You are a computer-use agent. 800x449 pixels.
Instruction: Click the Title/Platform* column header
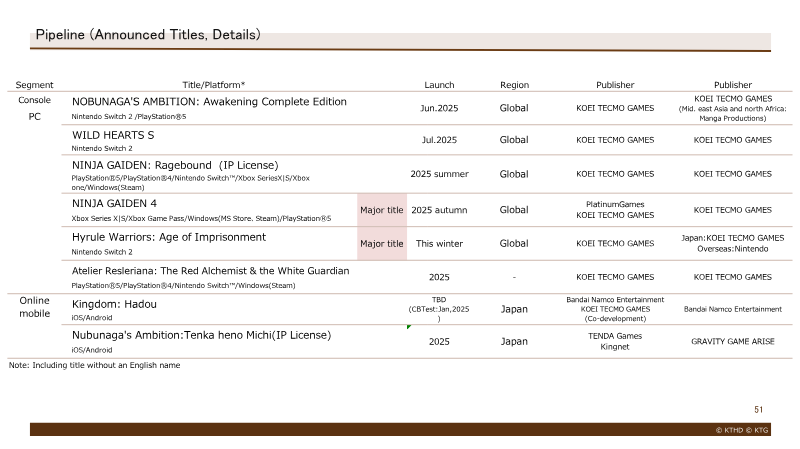214,85
